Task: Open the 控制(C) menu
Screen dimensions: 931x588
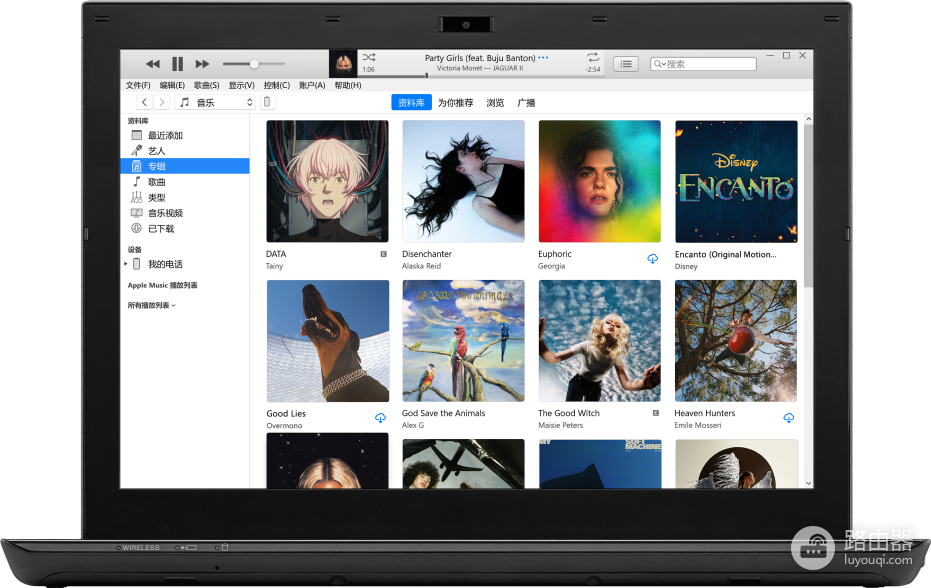Action: click(277, 86)
